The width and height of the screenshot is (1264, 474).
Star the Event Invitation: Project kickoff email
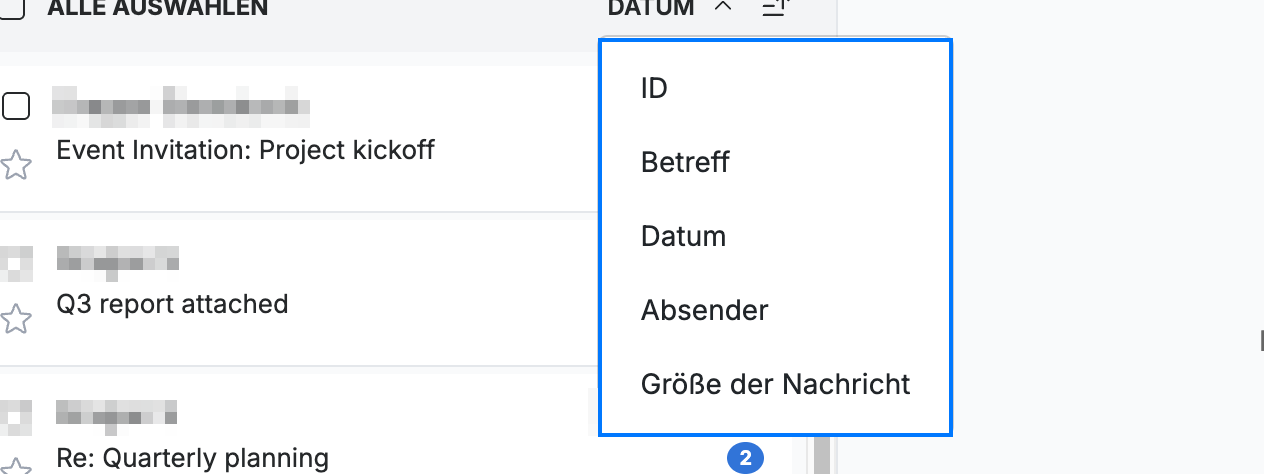(15, 165)
